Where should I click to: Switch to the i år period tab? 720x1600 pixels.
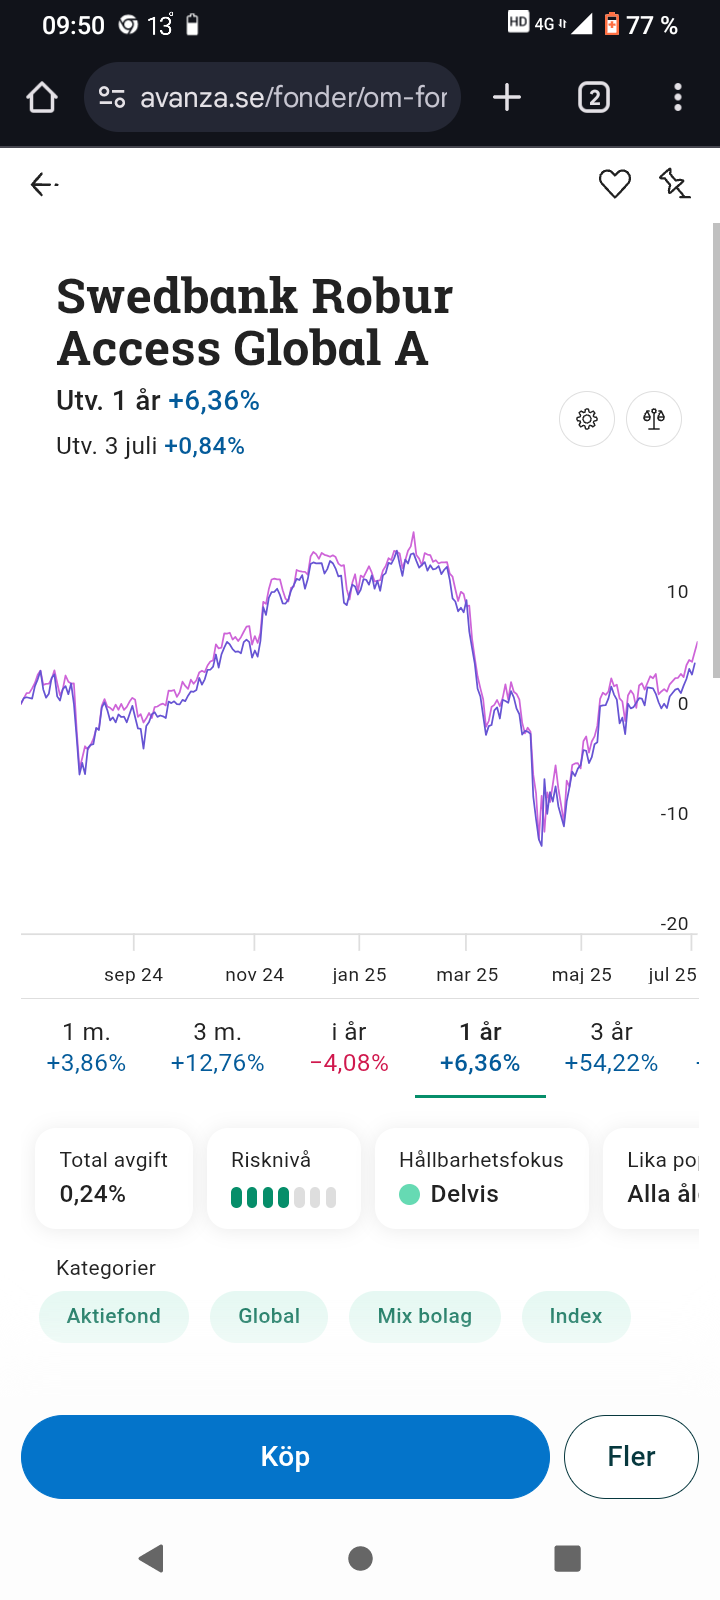click(x=349, y=1047)
